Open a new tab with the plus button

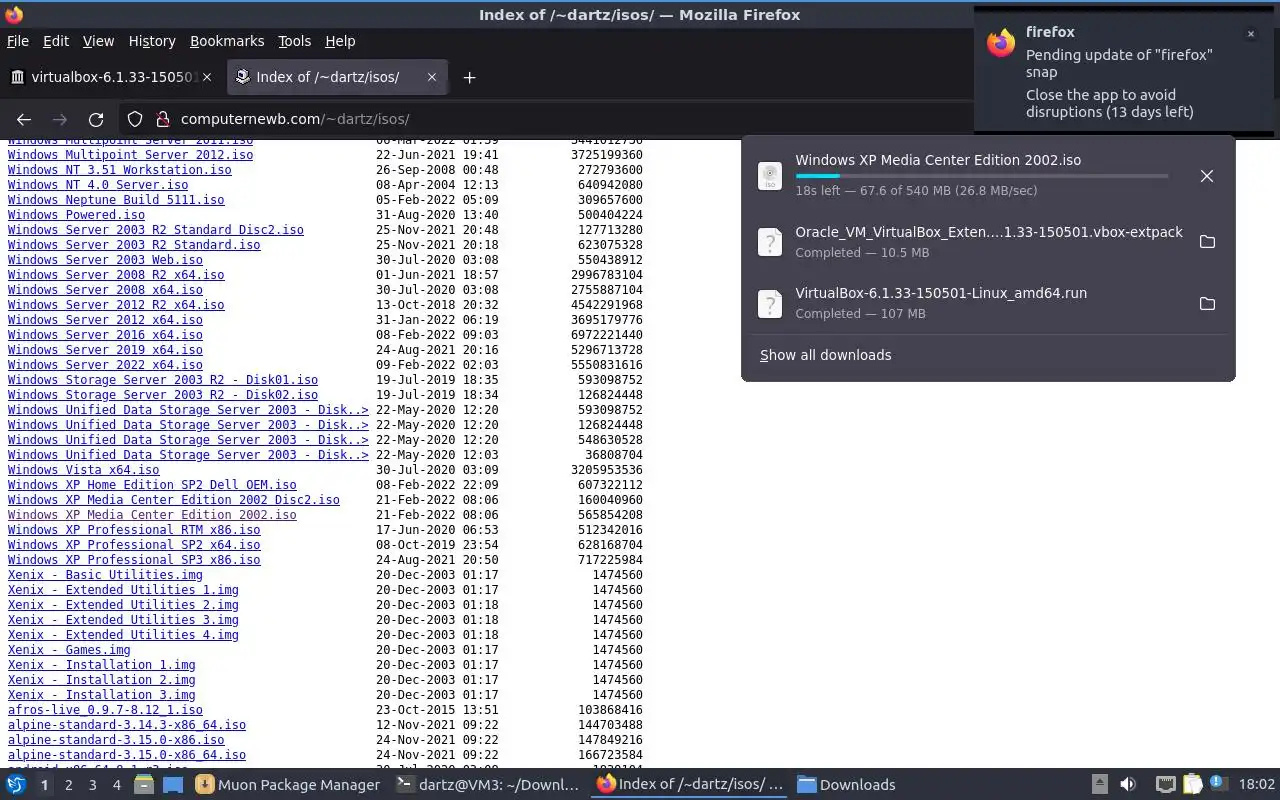pos(469,77)
